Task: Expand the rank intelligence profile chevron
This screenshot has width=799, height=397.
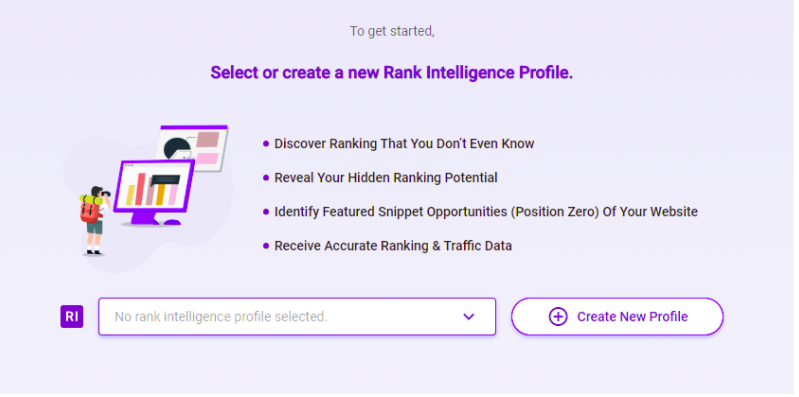Action: tap(469, 316)
